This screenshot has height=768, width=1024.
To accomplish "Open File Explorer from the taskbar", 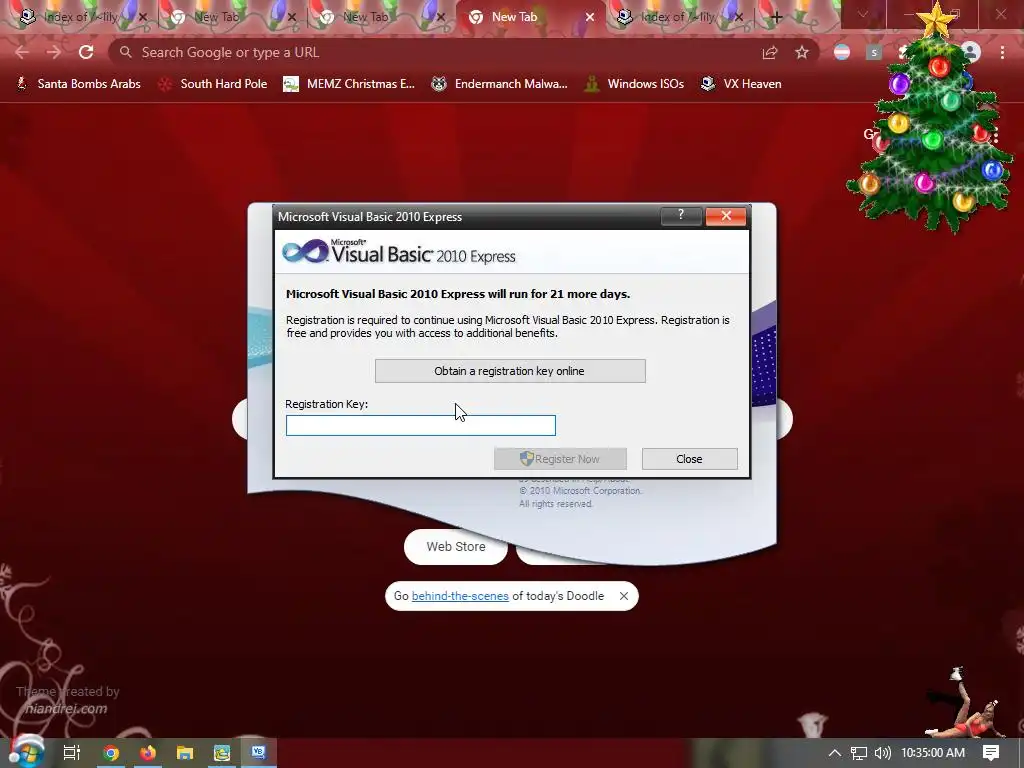I will [x=185, y=753].
